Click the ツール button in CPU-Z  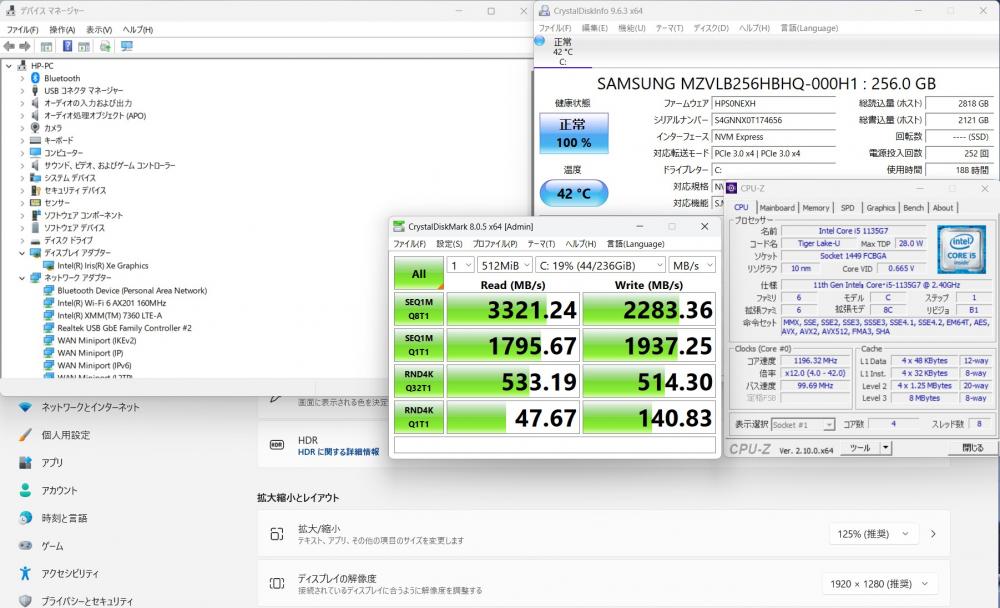point(860,449)
